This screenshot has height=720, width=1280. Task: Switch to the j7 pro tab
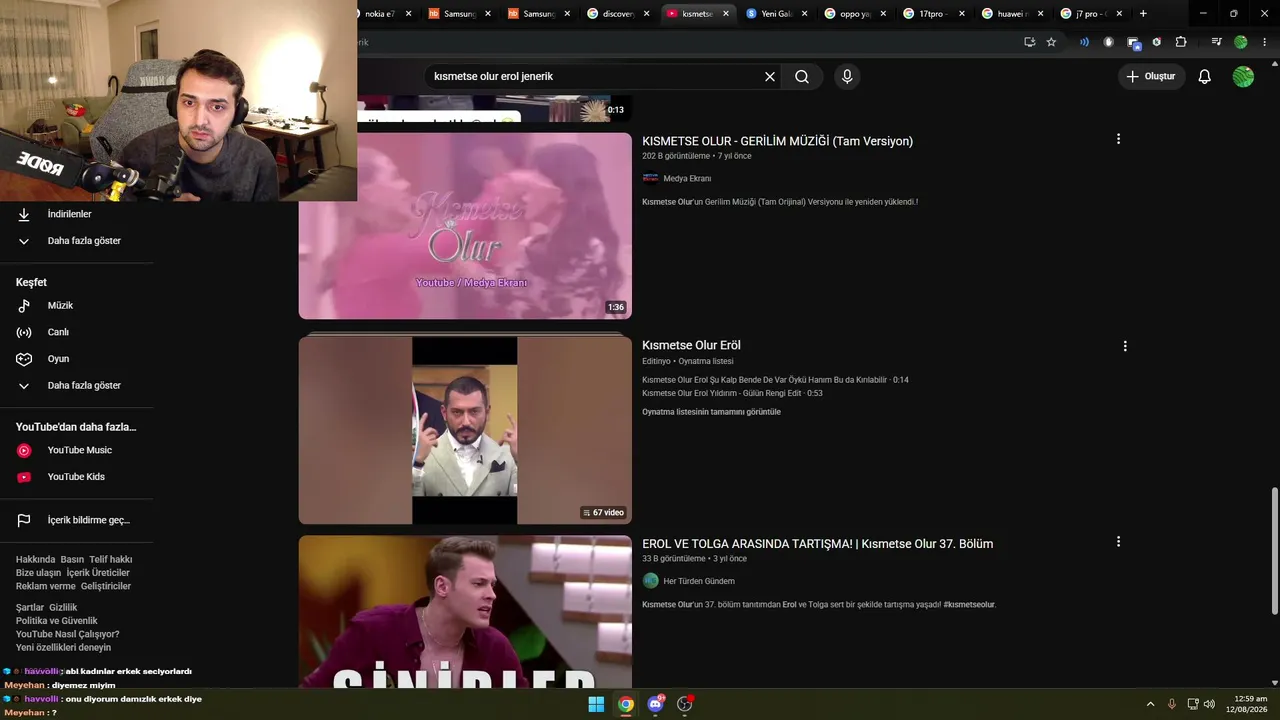tap(1085, 14)
